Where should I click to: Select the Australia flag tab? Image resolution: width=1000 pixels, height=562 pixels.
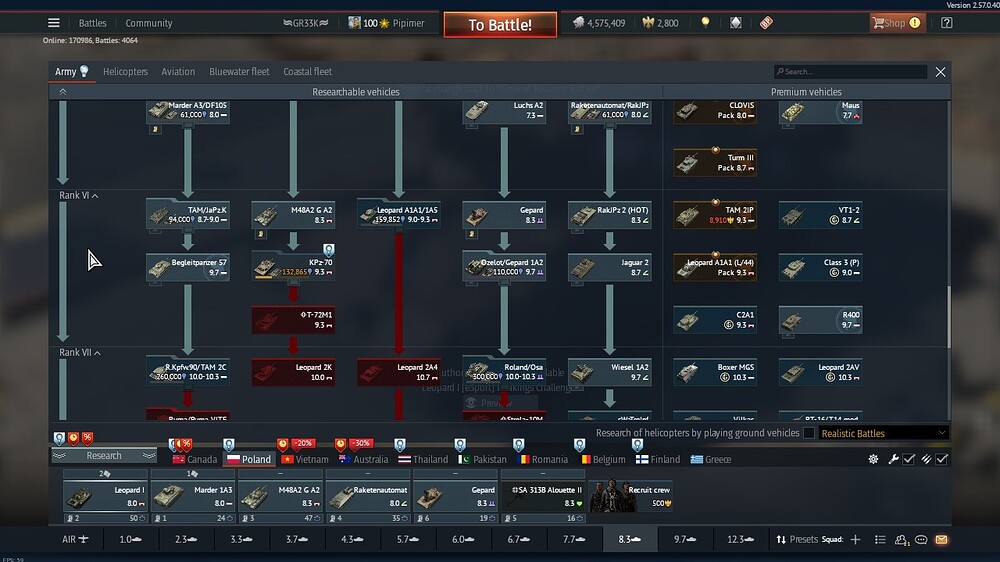coord(364,459)
